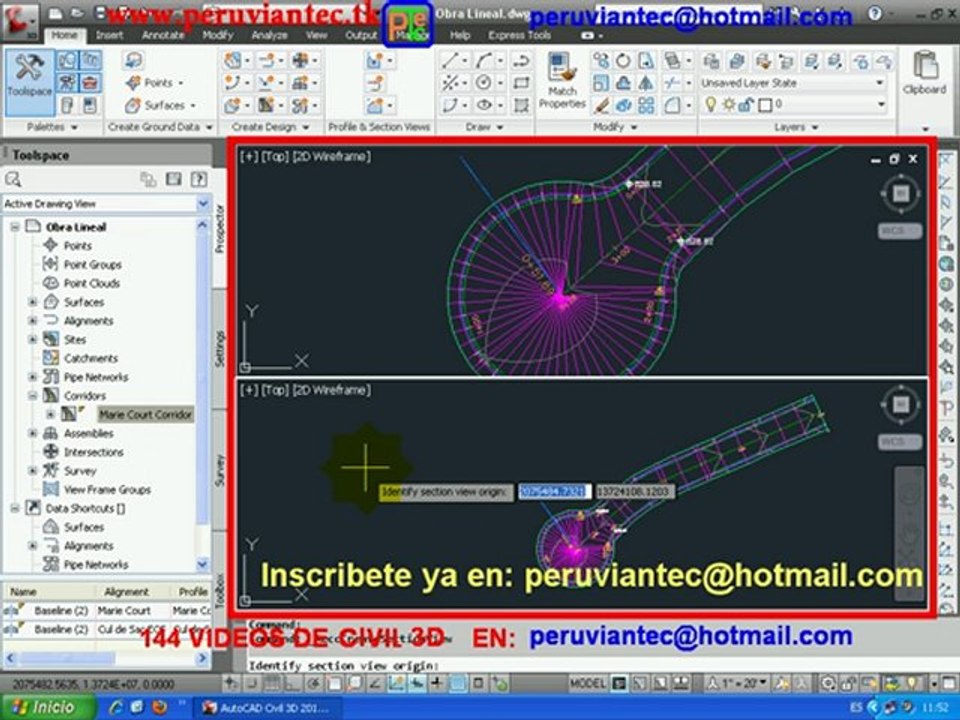Screen dimensions: 960x720
Task: Click the MODEL space button in the status bar
Action: pos(588,683)
